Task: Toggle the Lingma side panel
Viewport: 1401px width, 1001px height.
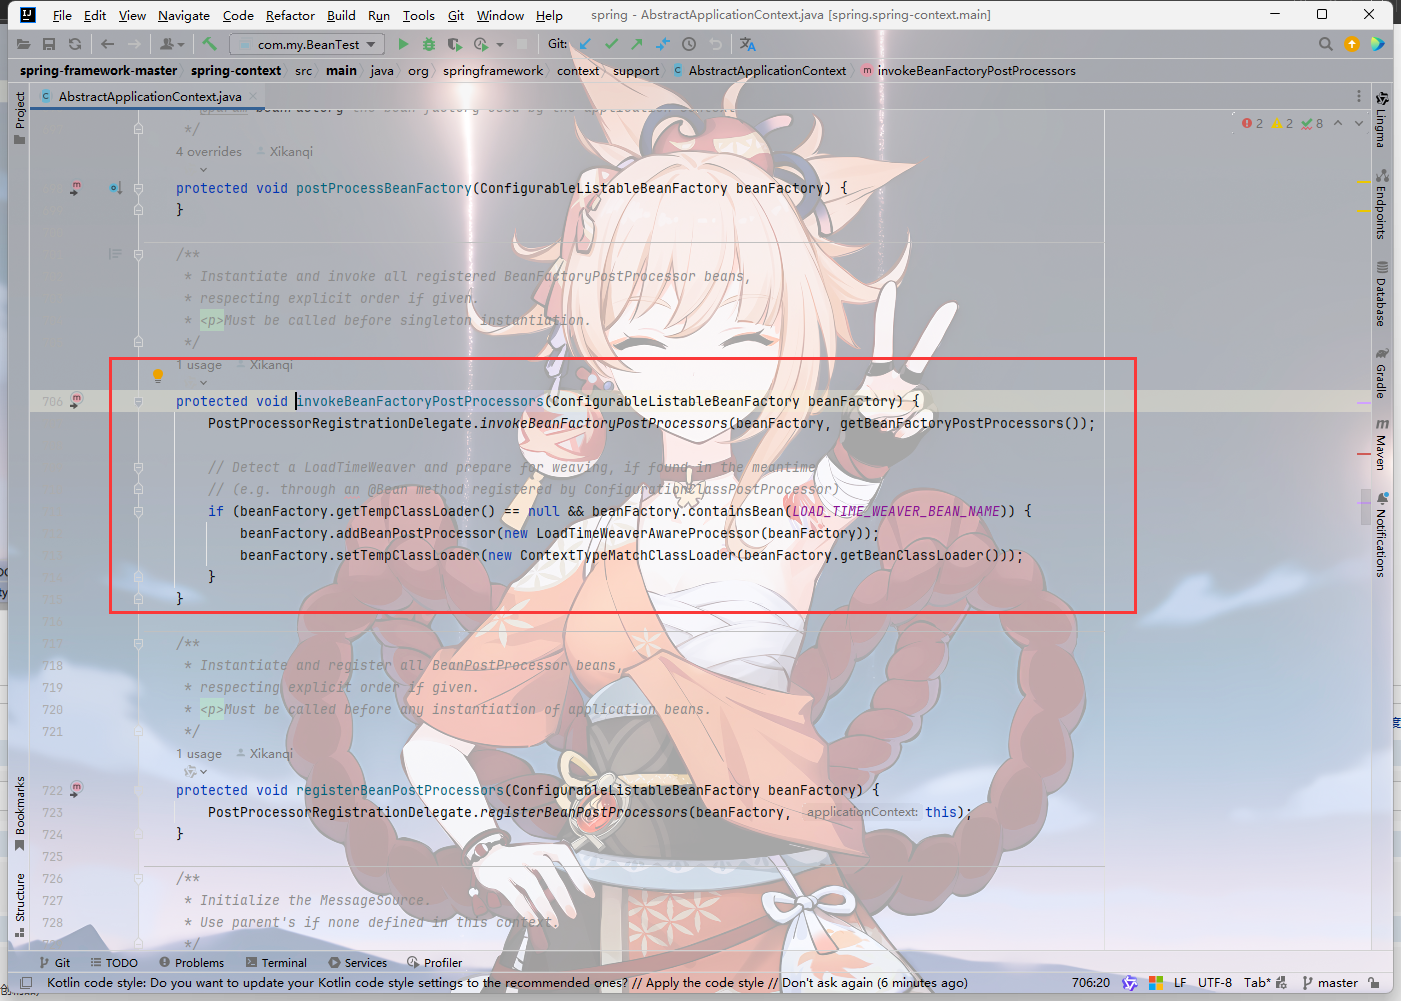Action: pos(1381,119)
